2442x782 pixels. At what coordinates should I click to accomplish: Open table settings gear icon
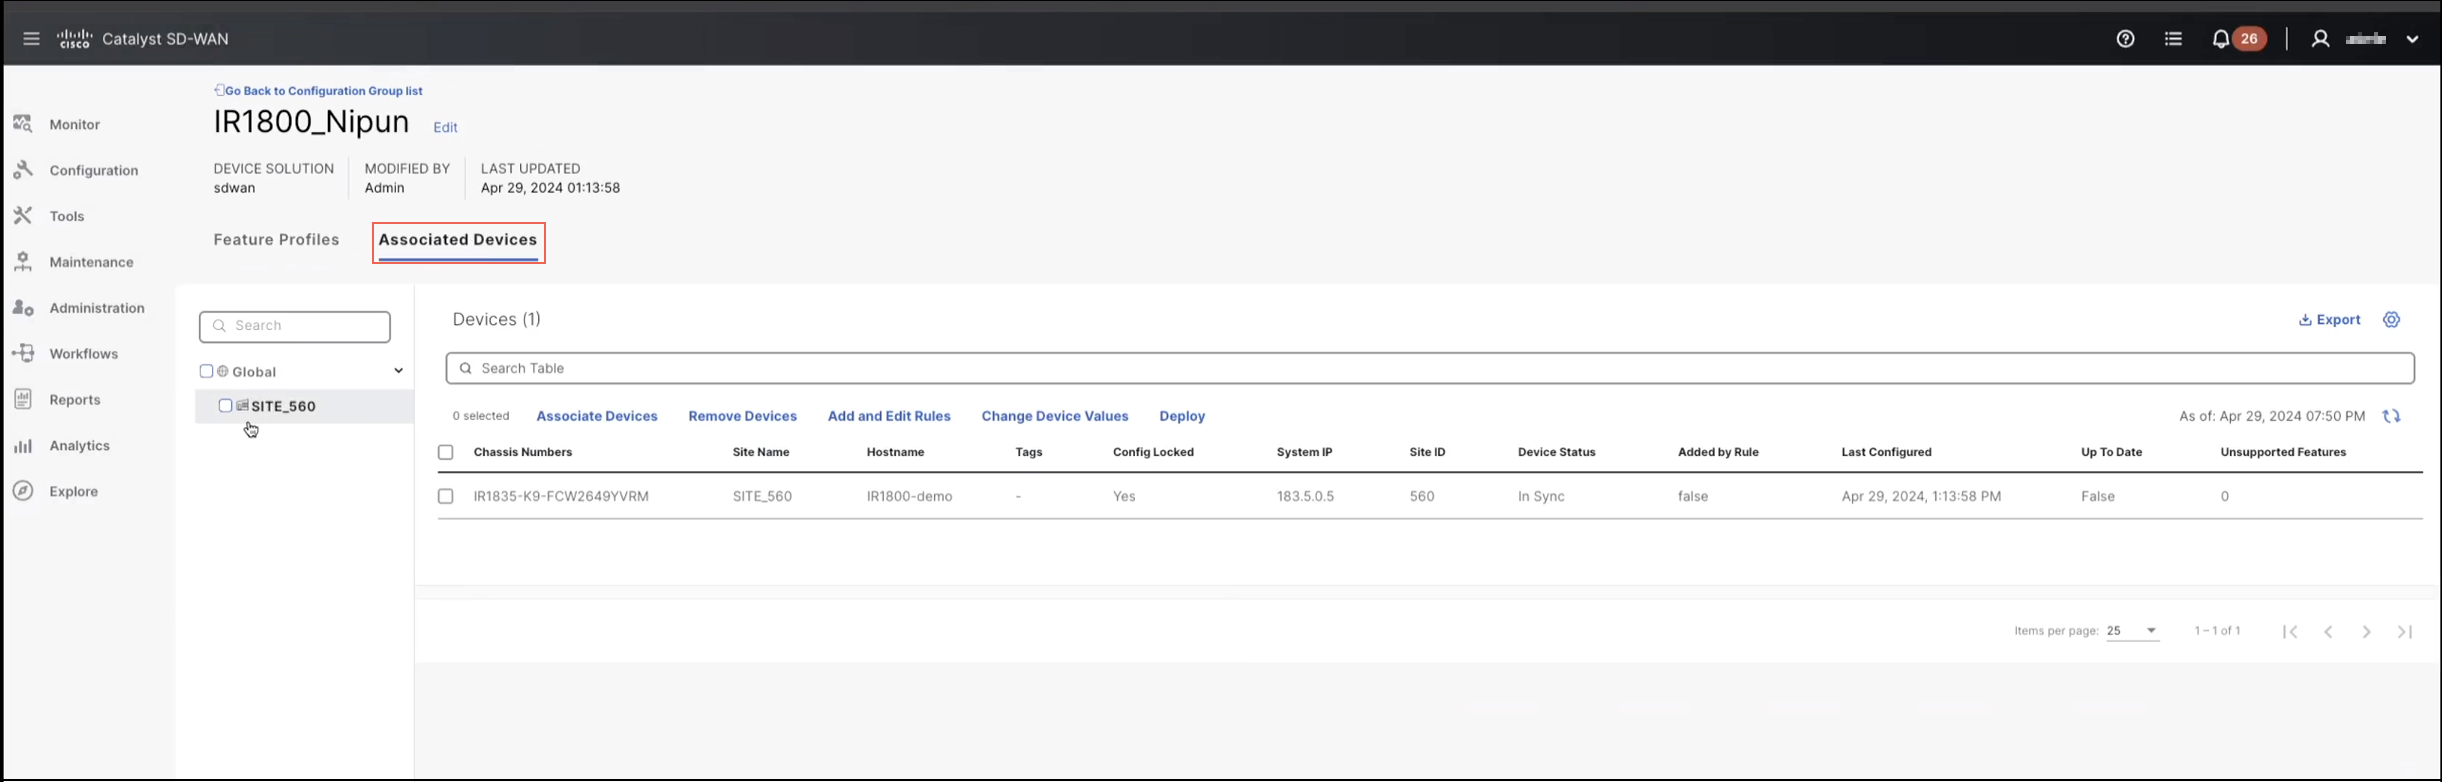[2391, 320]
